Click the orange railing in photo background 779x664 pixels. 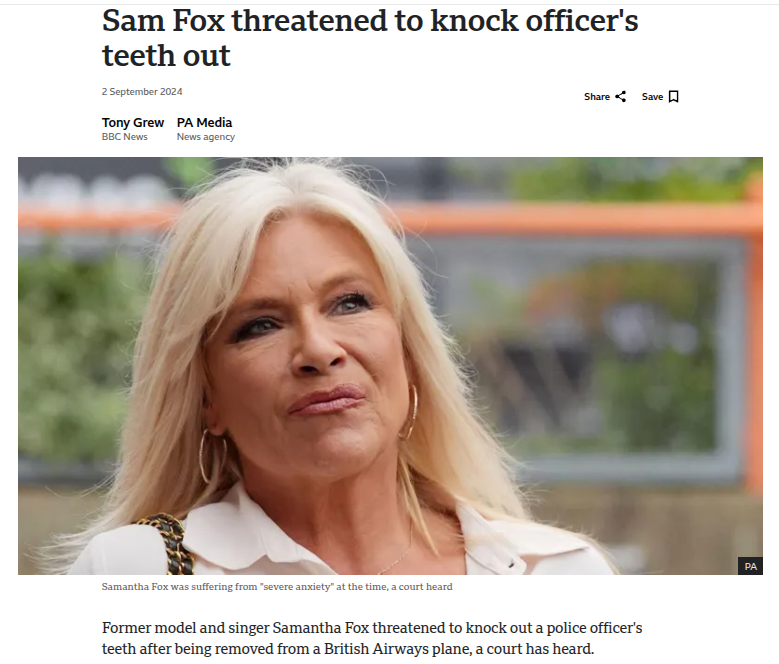pyautogui.click(x=571, y=218)
